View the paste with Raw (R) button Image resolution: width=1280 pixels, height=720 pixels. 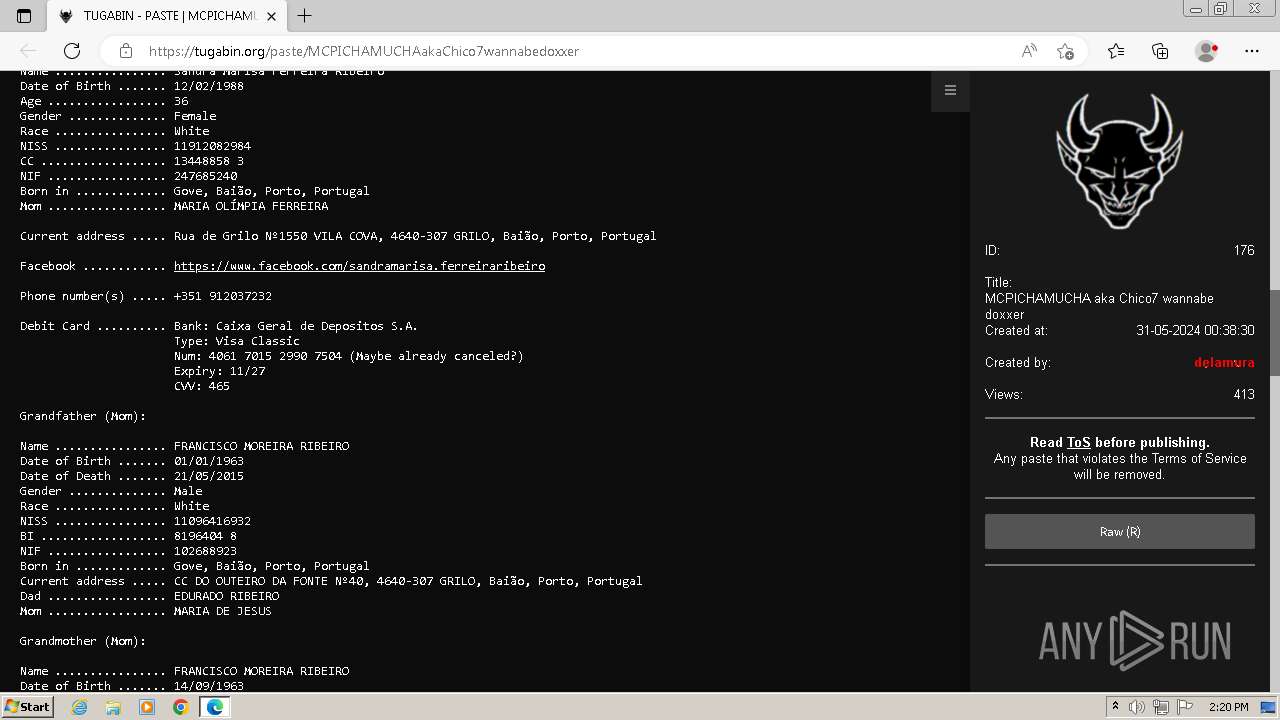[1119, 532]
